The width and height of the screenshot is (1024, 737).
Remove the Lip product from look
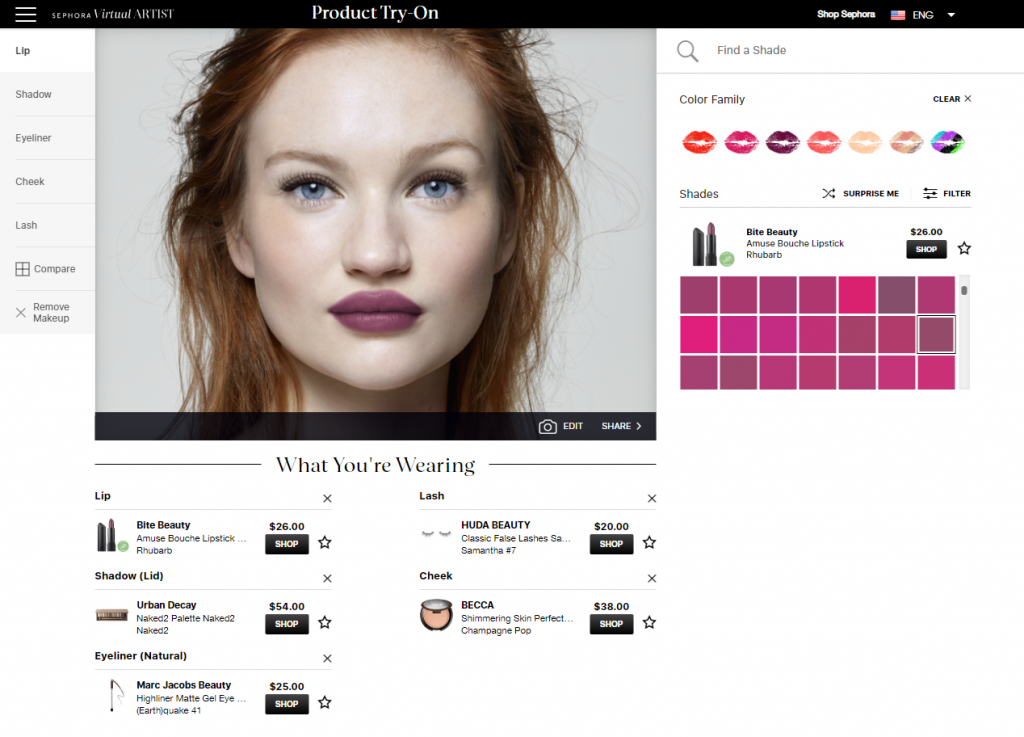pos(327,499)
